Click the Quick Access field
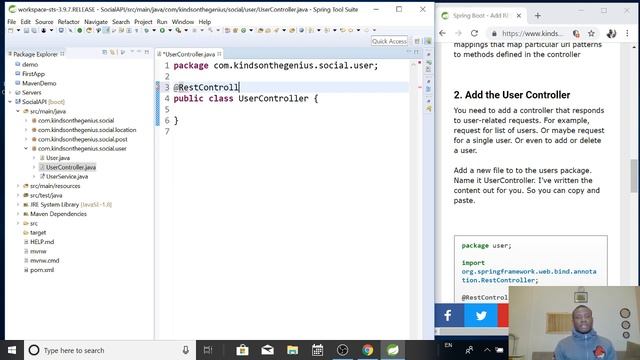 389,41
